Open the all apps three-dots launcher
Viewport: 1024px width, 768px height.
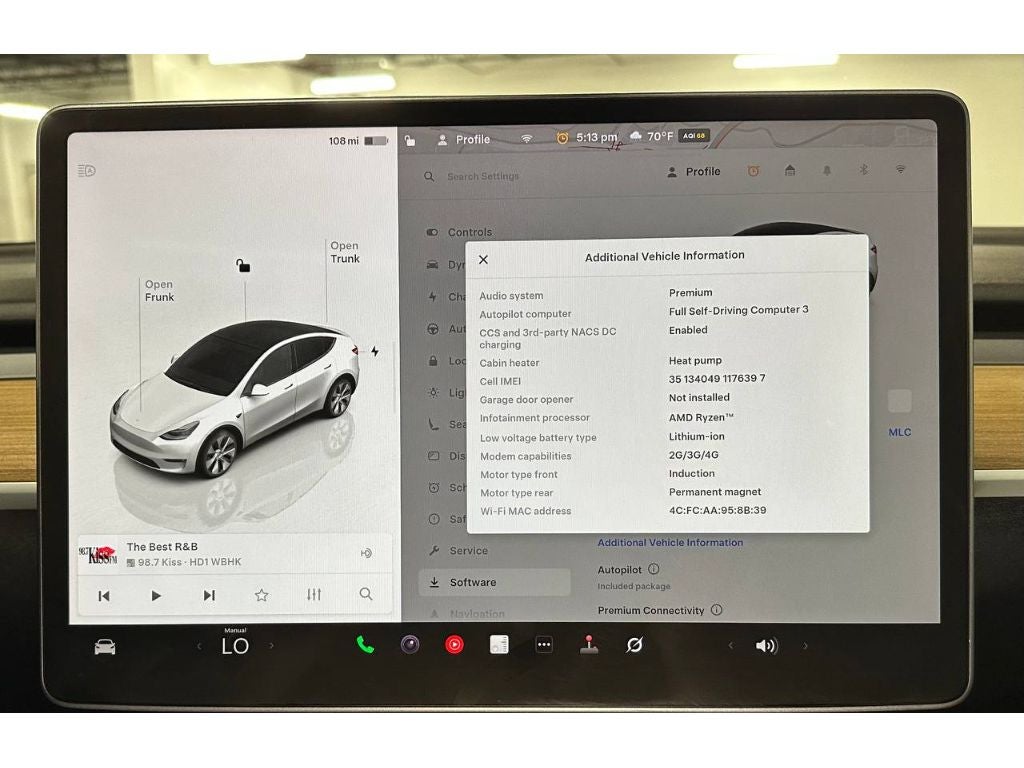(x=544, y=645)
